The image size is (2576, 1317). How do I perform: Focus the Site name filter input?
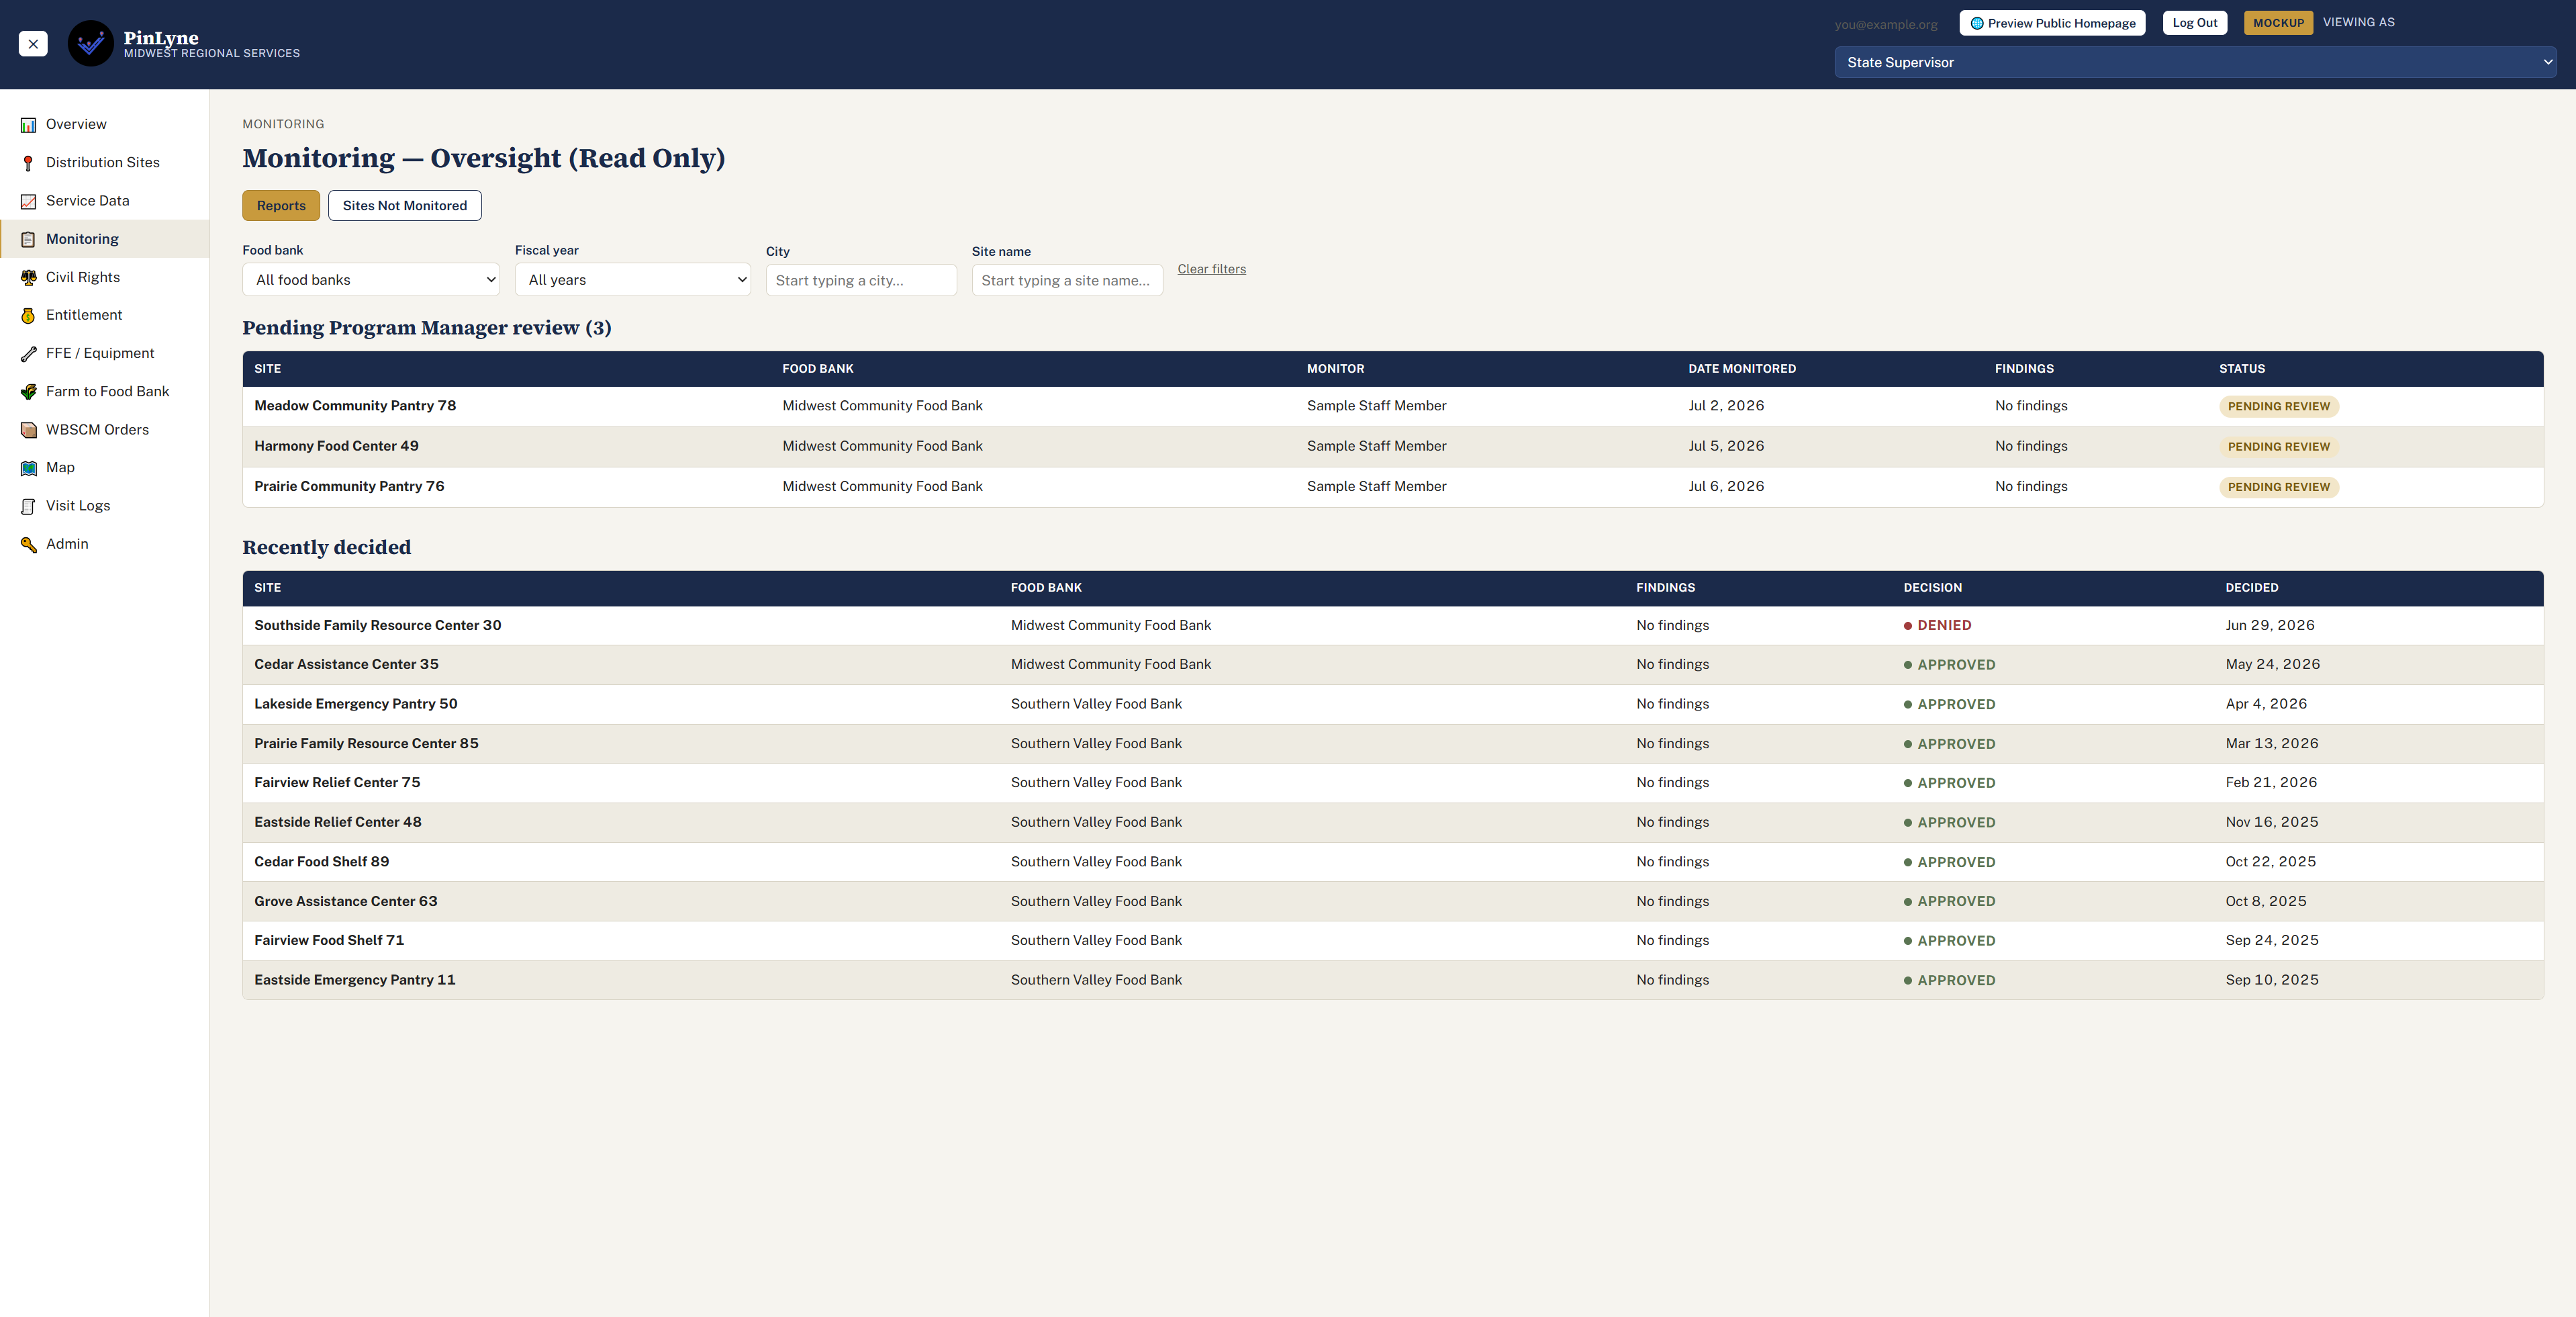[x=1067, y=281]
